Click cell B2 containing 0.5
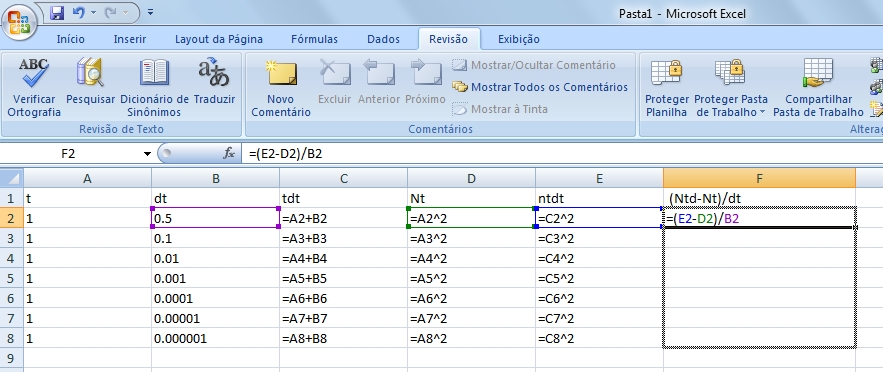This screenshot has width=883, height=372. 215,218
